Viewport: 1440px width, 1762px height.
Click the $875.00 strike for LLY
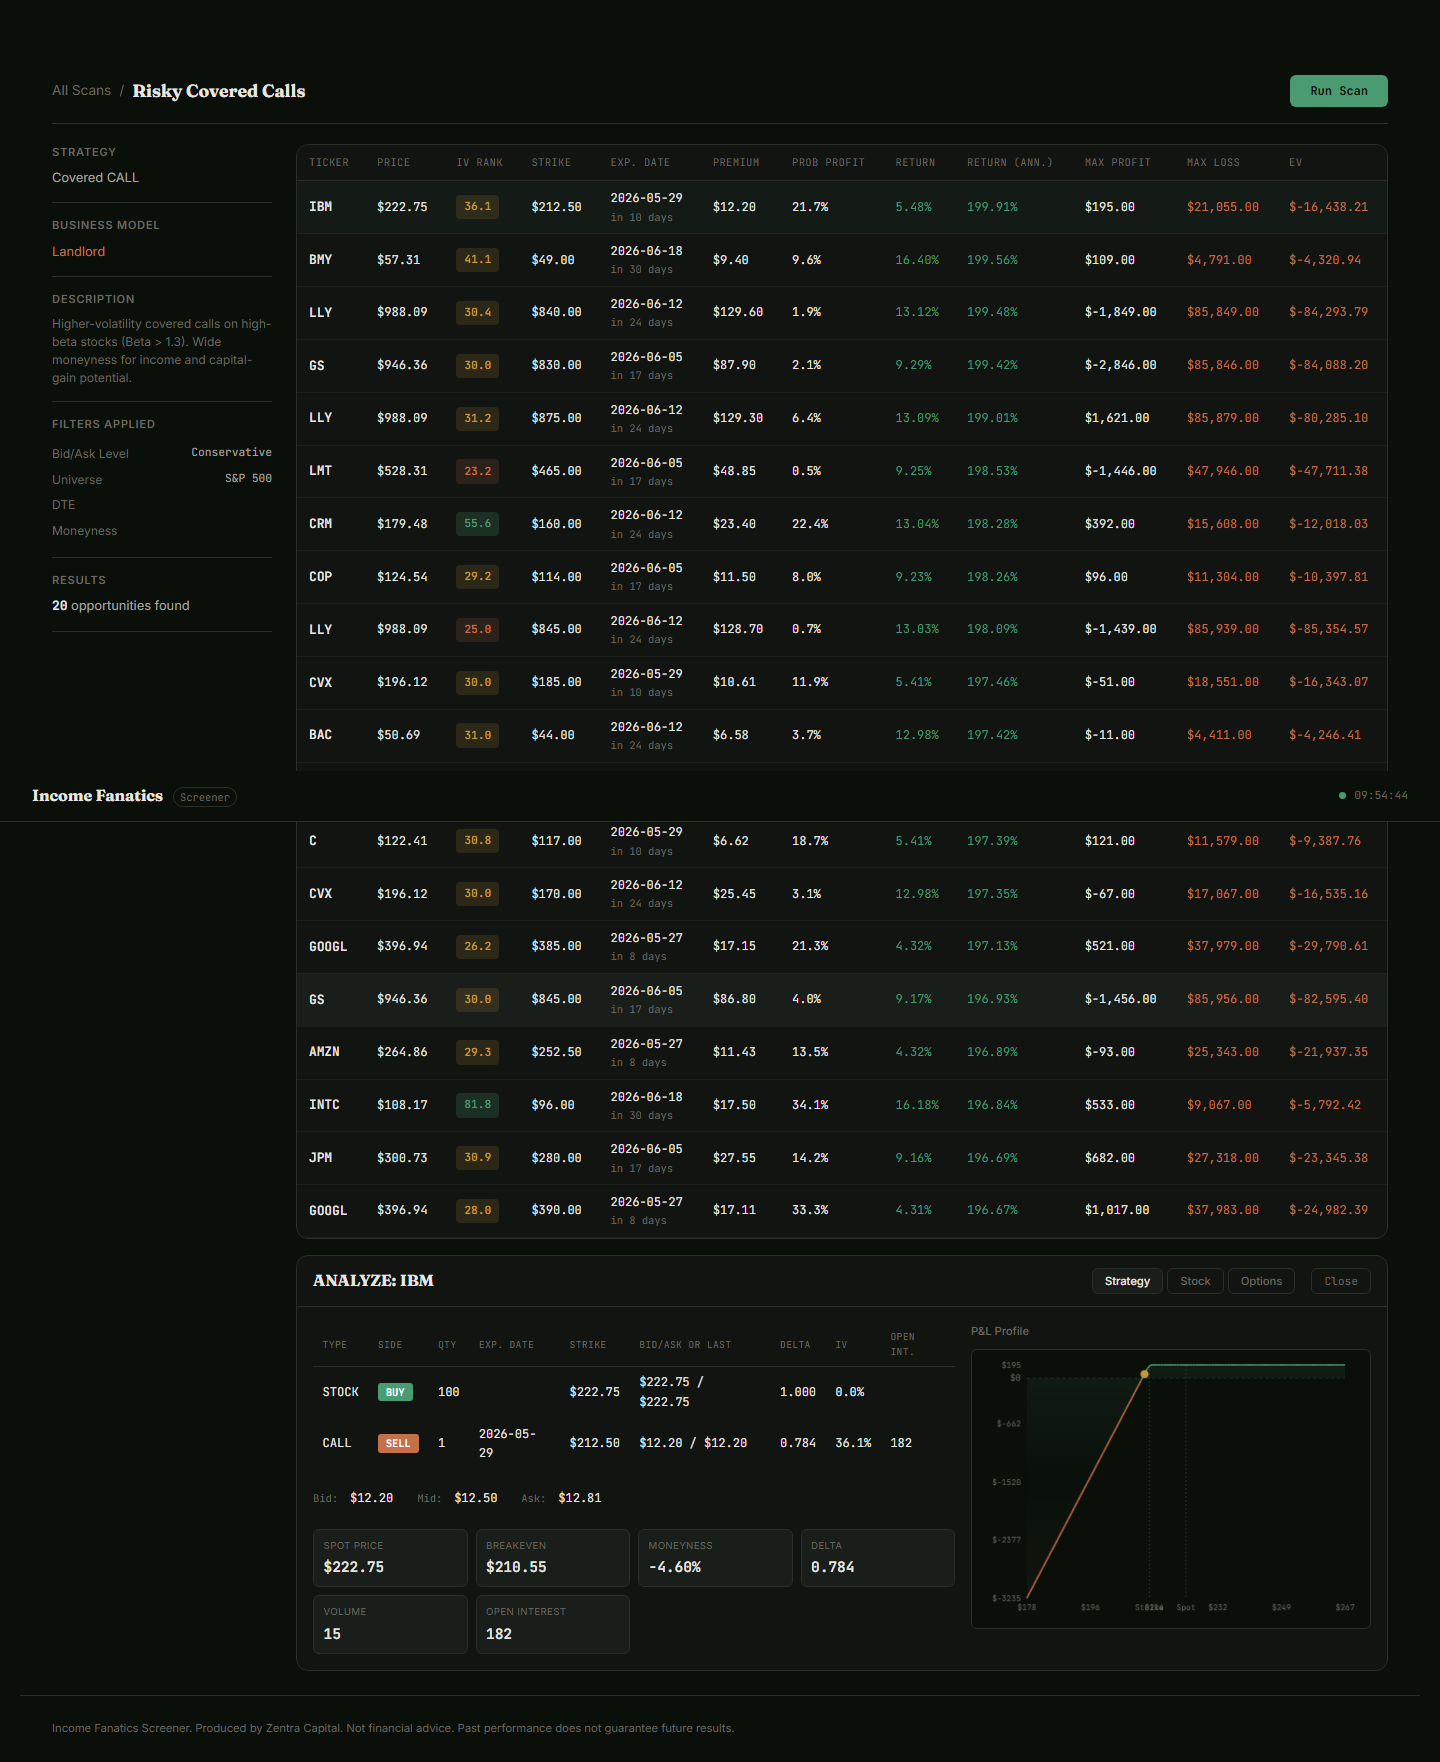[x=556, y=418]
